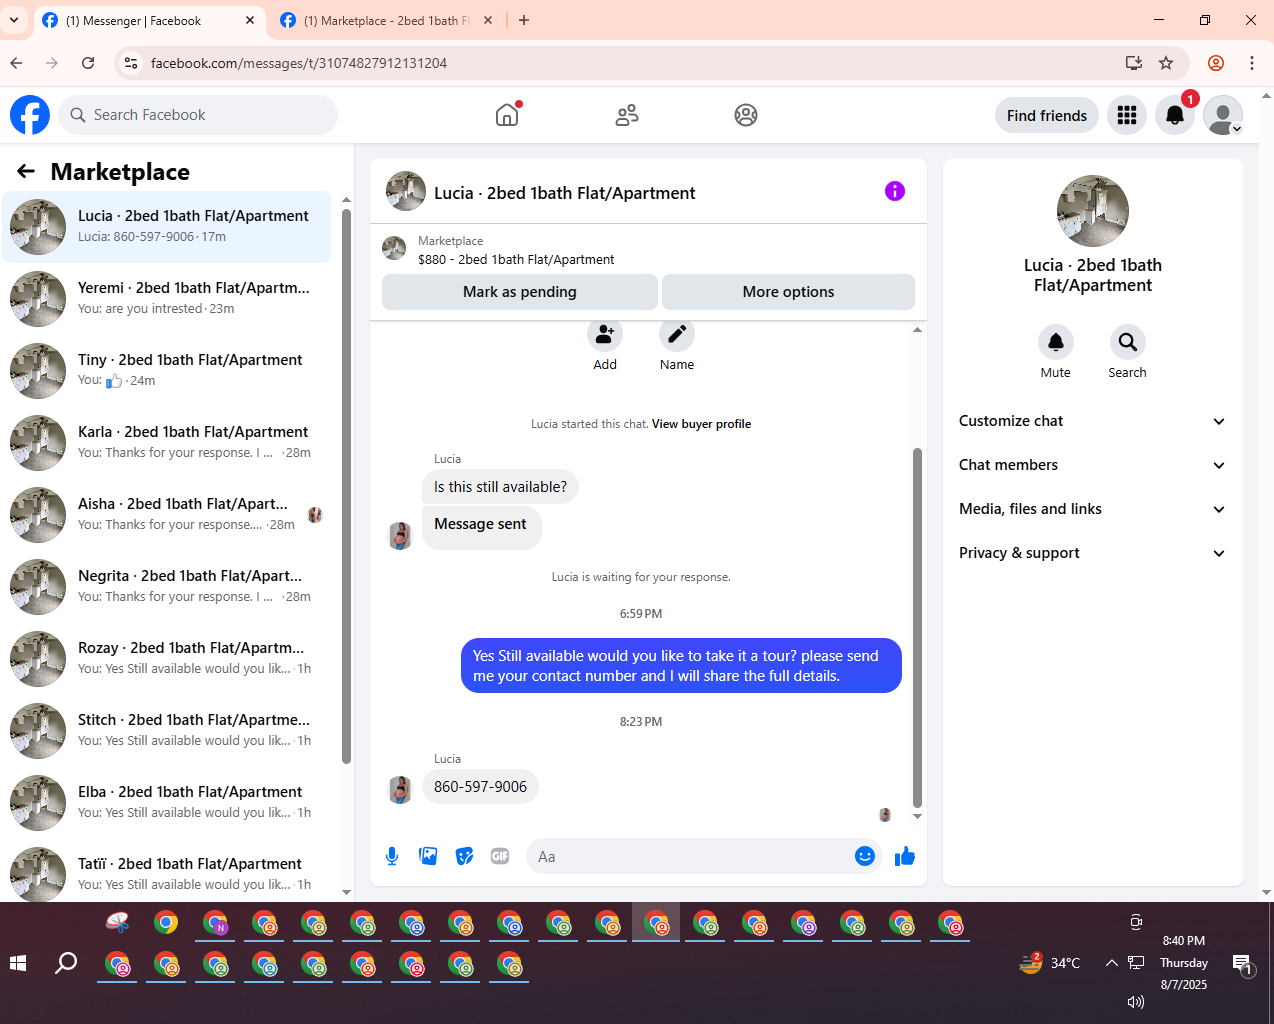
Task: Open Windows taskbar search
Action: click(66, 963)
